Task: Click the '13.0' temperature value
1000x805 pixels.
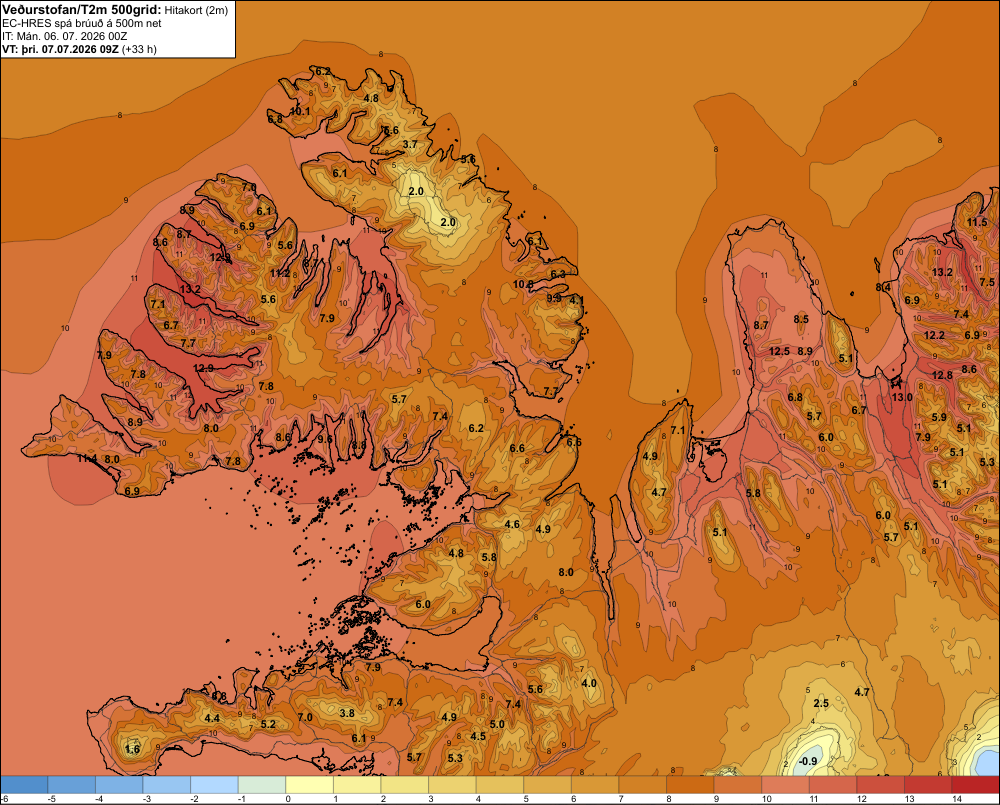Action: click(x=902, y=397)
